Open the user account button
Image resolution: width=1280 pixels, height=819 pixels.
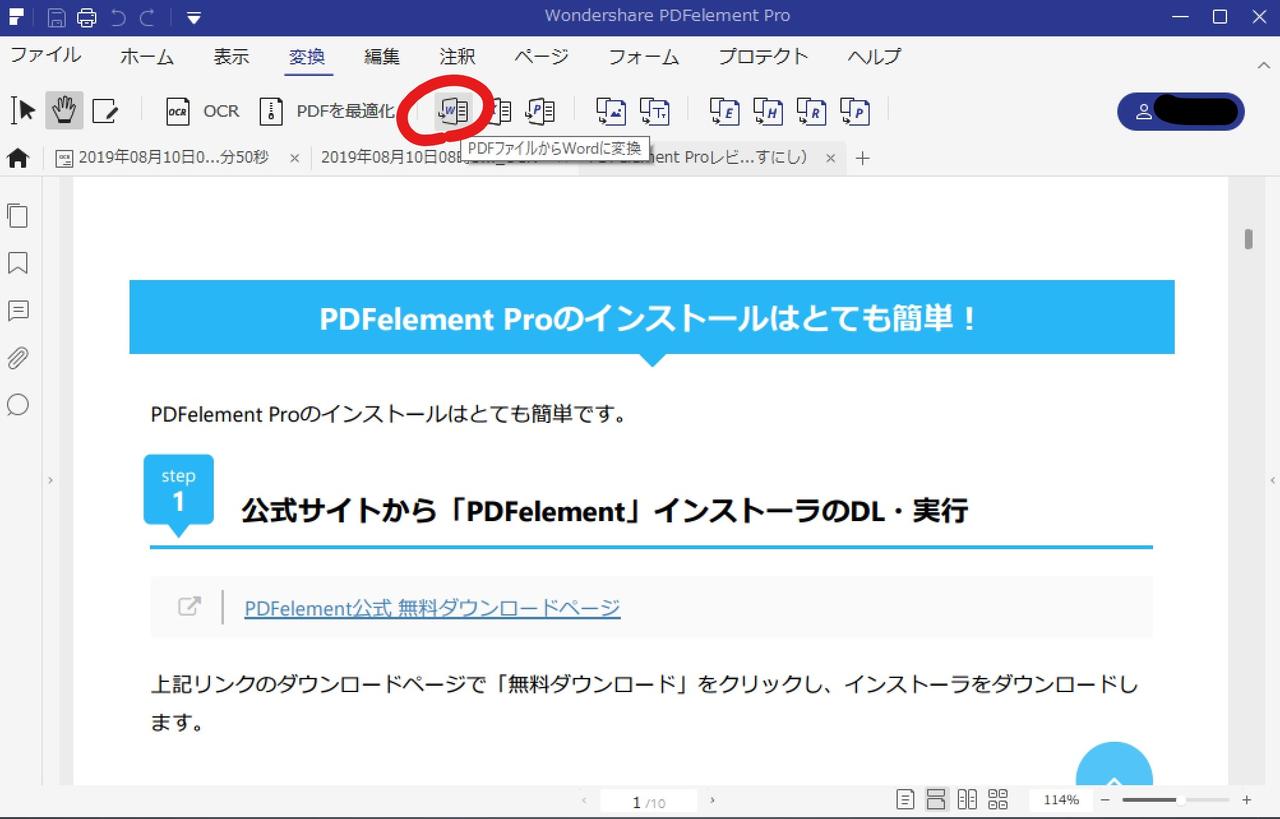[x=1180, y=112]
